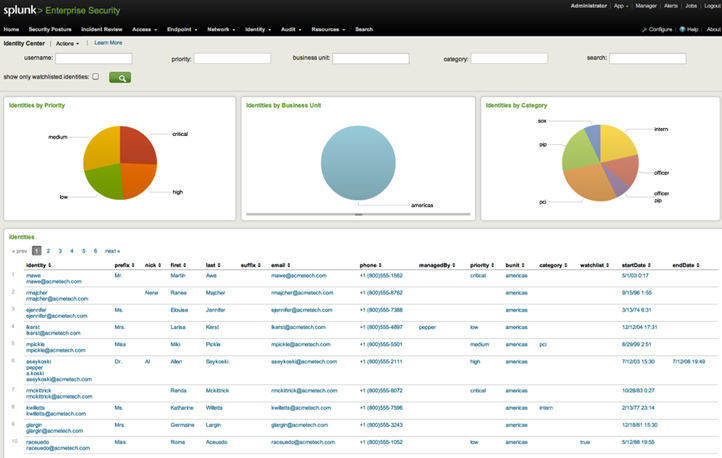The height and width of the screenshot is (458, 722).
Task: Open the App dropdown in top bar
Action: point(621,6)
